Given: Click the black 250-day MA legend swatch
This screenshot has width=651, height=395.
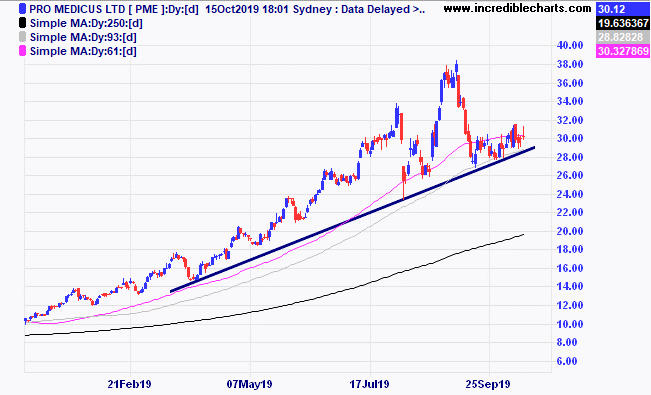Looking at the screenshot, I should 22,23.
